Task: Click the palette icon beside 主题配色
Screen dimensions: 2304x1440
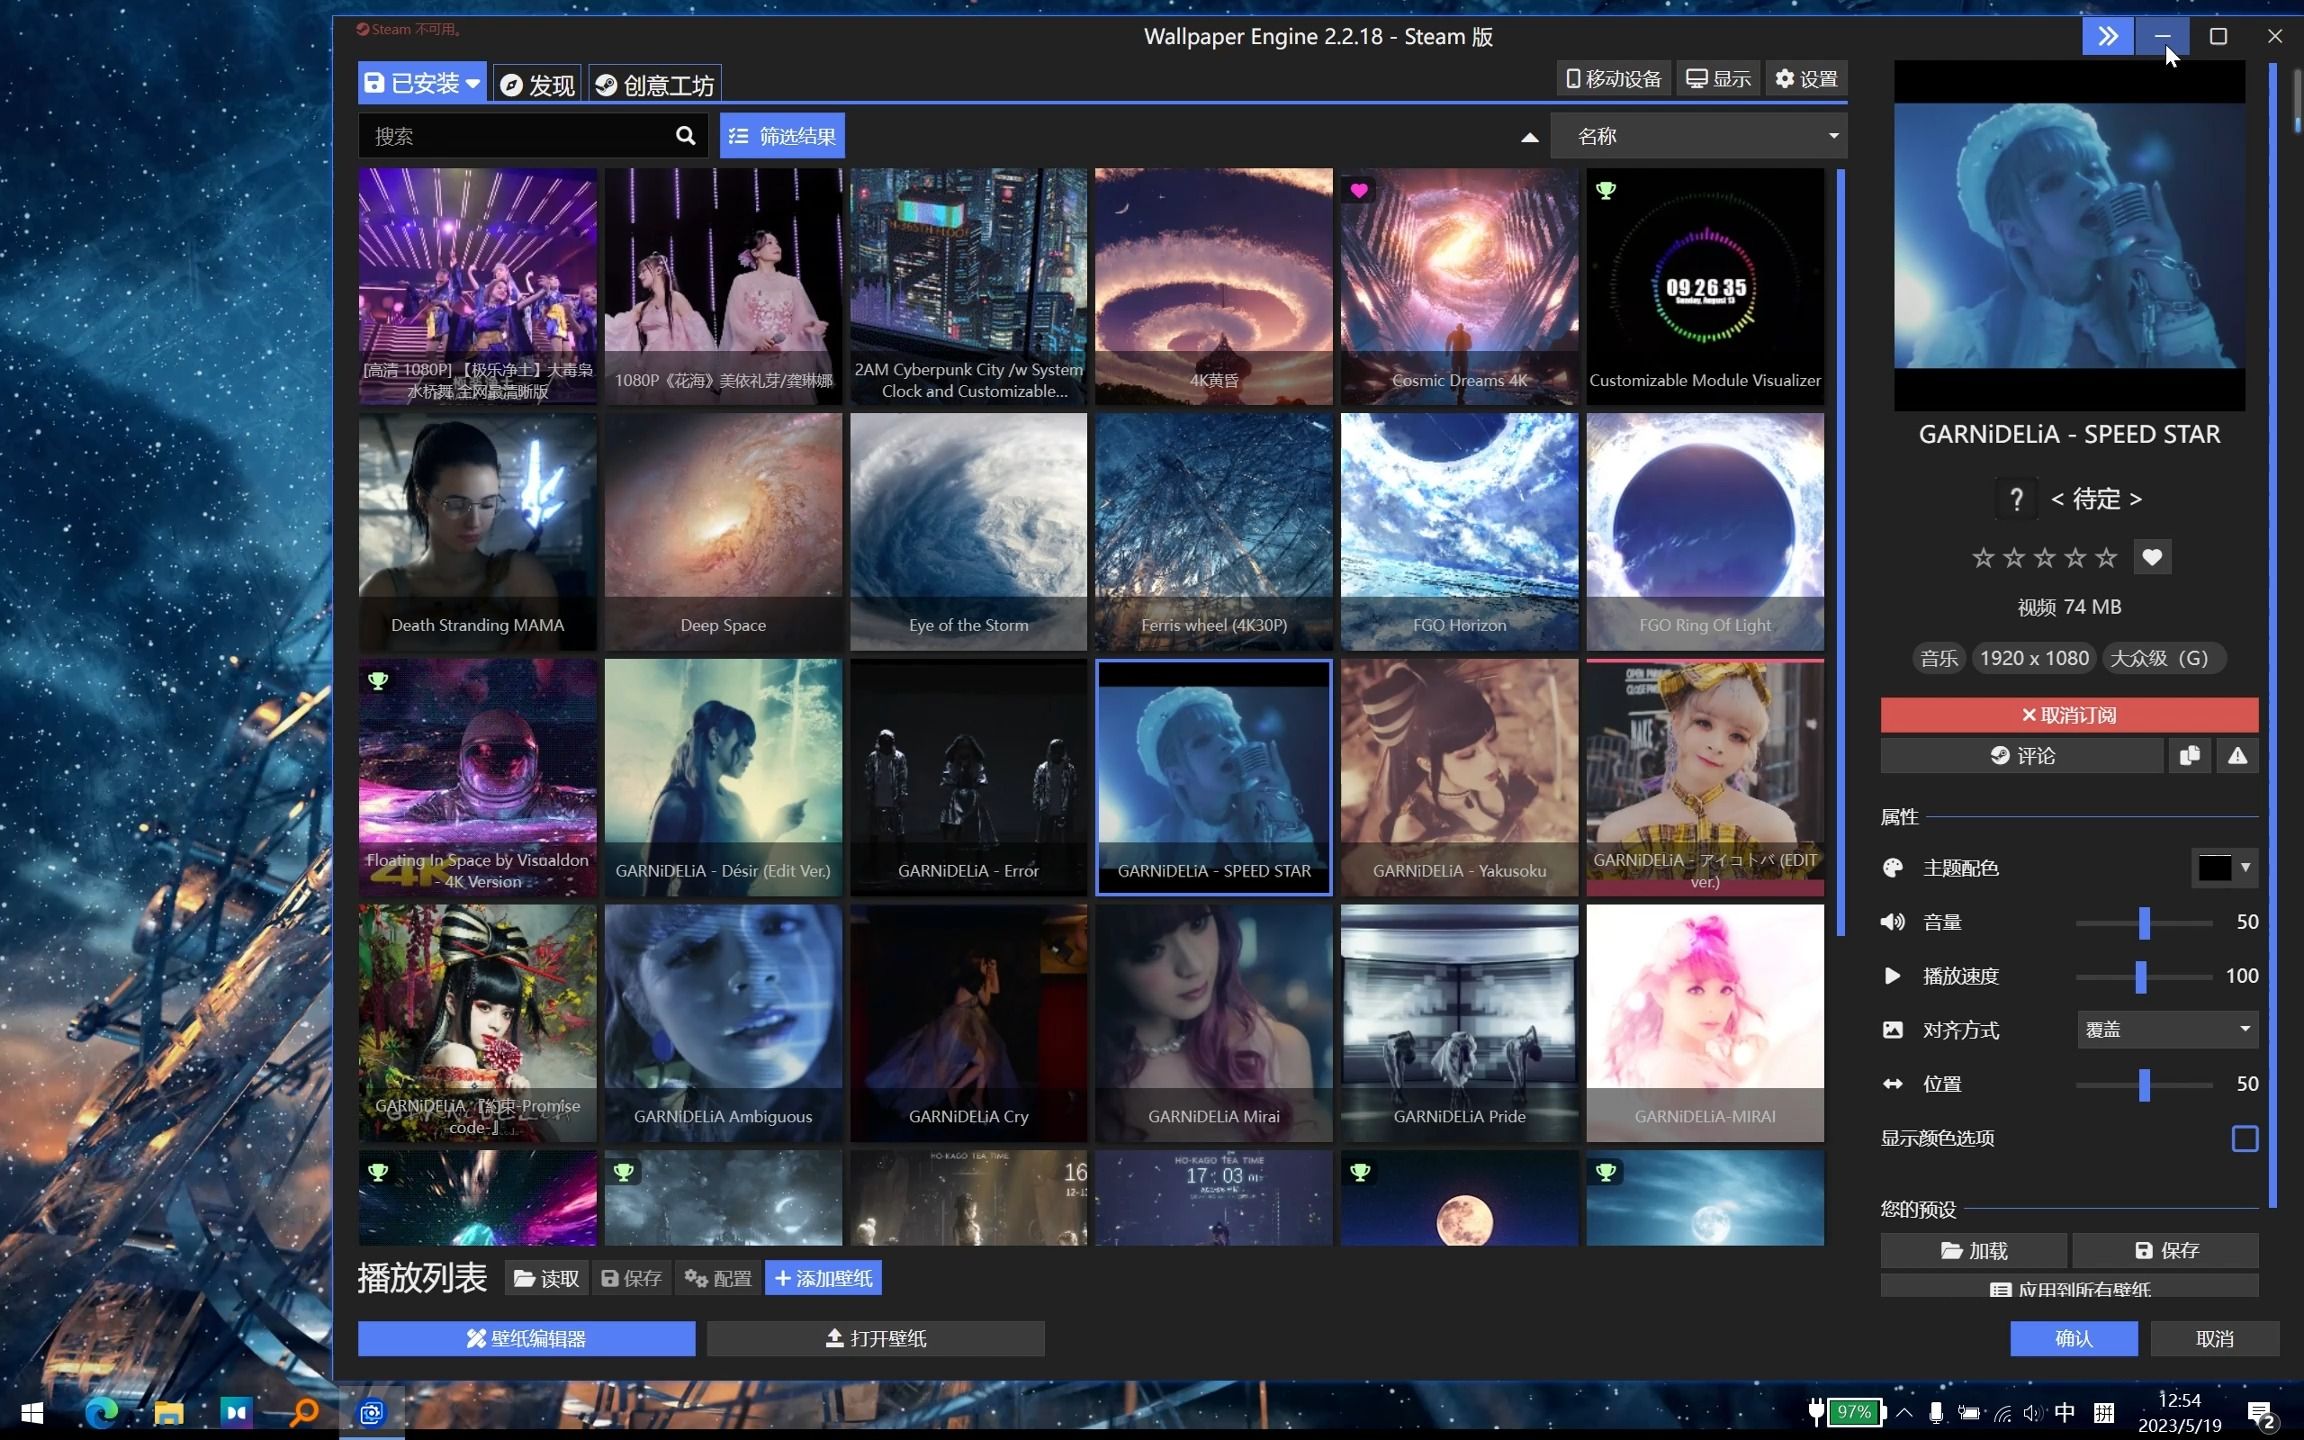Action: point(1892,868)
